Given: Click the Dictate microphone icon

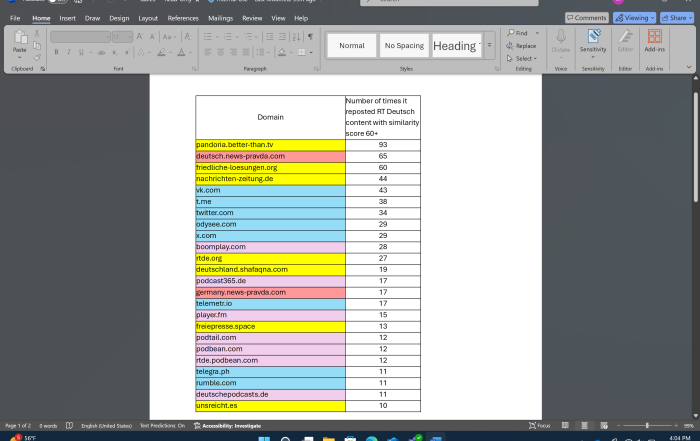Looking at the screenshot, I should point(561,36).
